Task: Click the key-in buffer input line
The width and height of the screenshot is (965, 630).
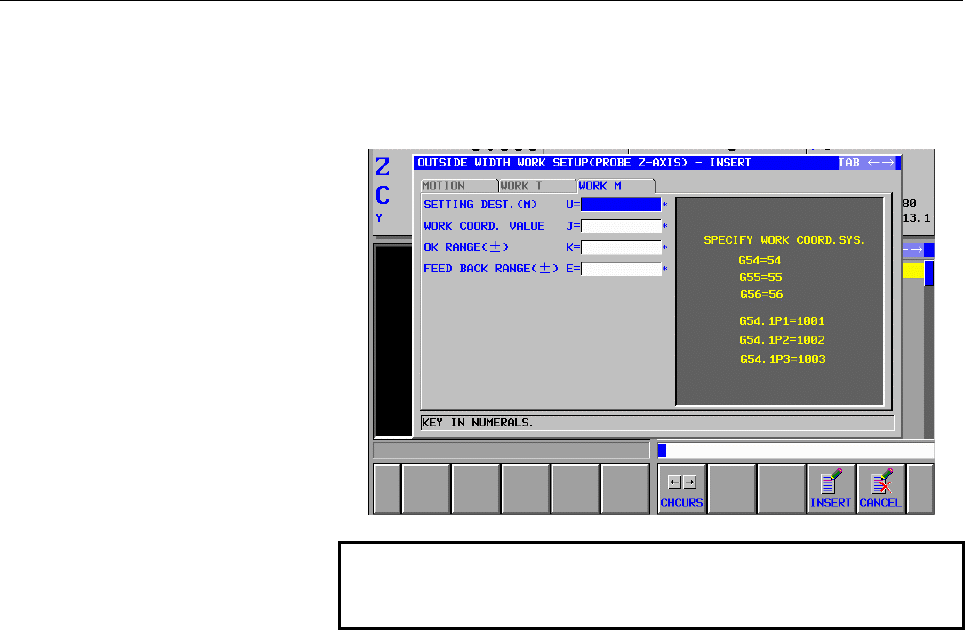Action: [796, 450]
